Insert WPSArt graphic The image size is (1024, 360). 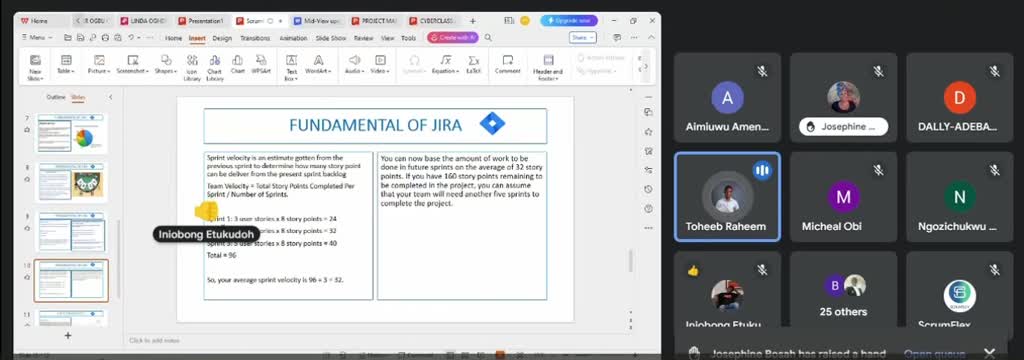[x=261, y=64]
